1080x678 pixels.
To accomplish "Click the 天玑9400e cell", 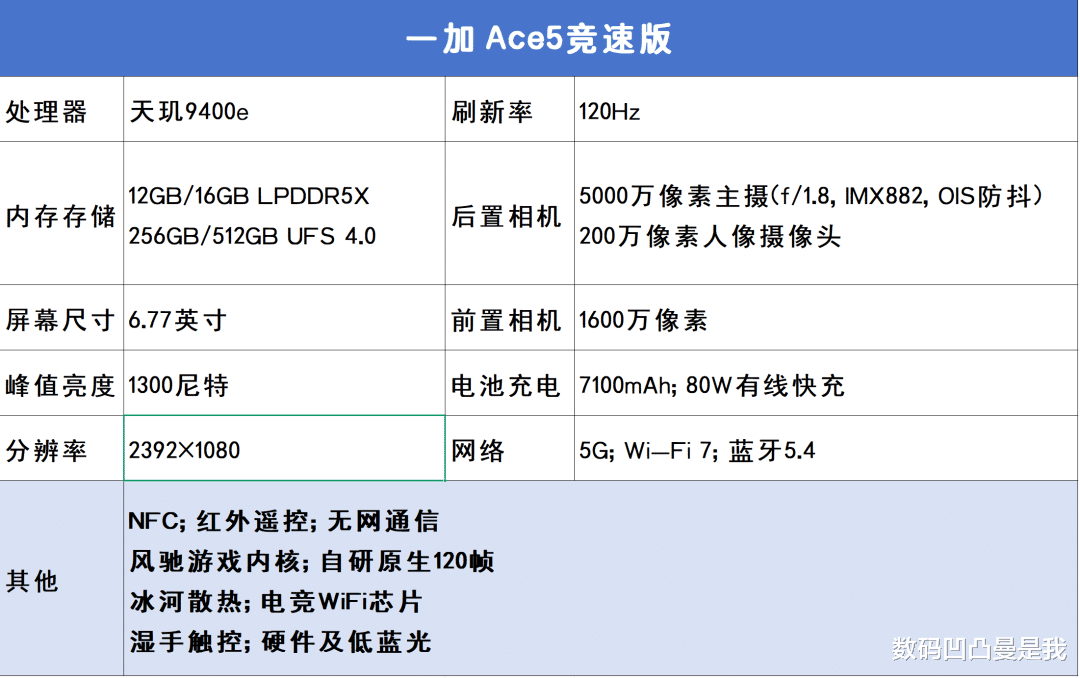I will coord(284,110).
